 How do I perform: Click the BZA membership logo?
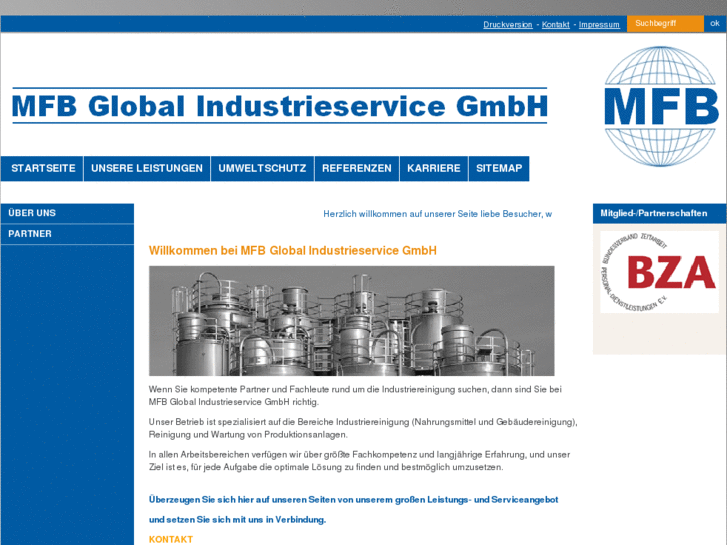coord(659,272)
